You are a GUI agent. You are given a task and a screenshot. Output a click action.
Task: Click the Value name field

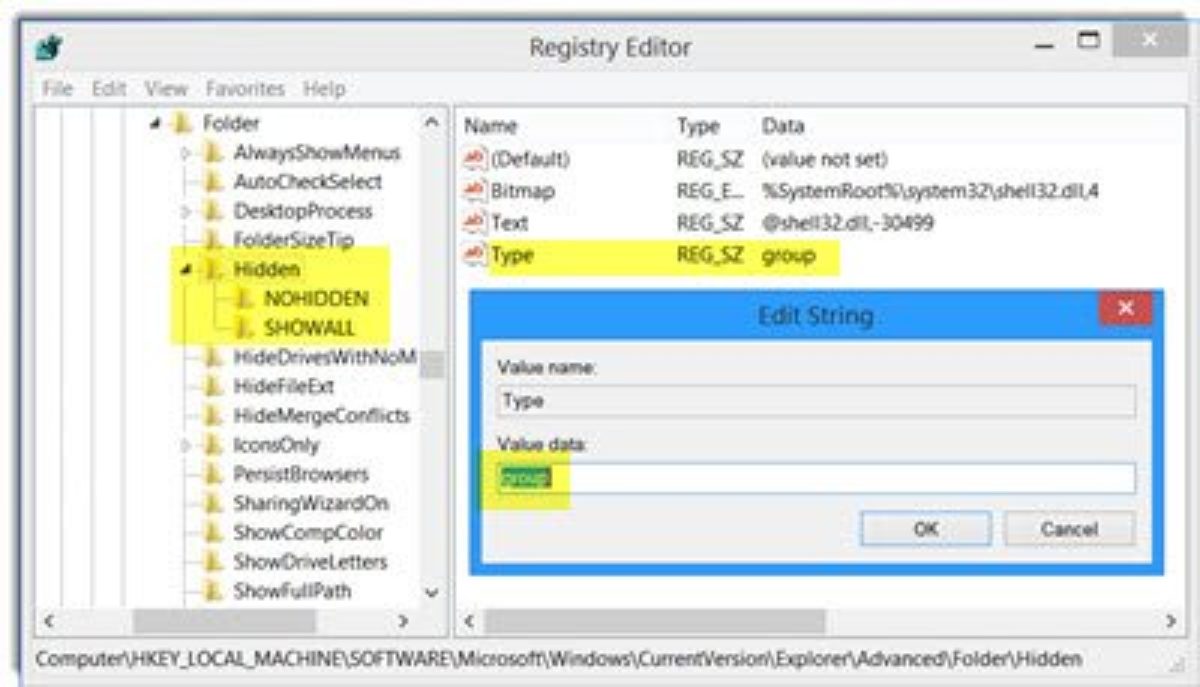[815, 401]
